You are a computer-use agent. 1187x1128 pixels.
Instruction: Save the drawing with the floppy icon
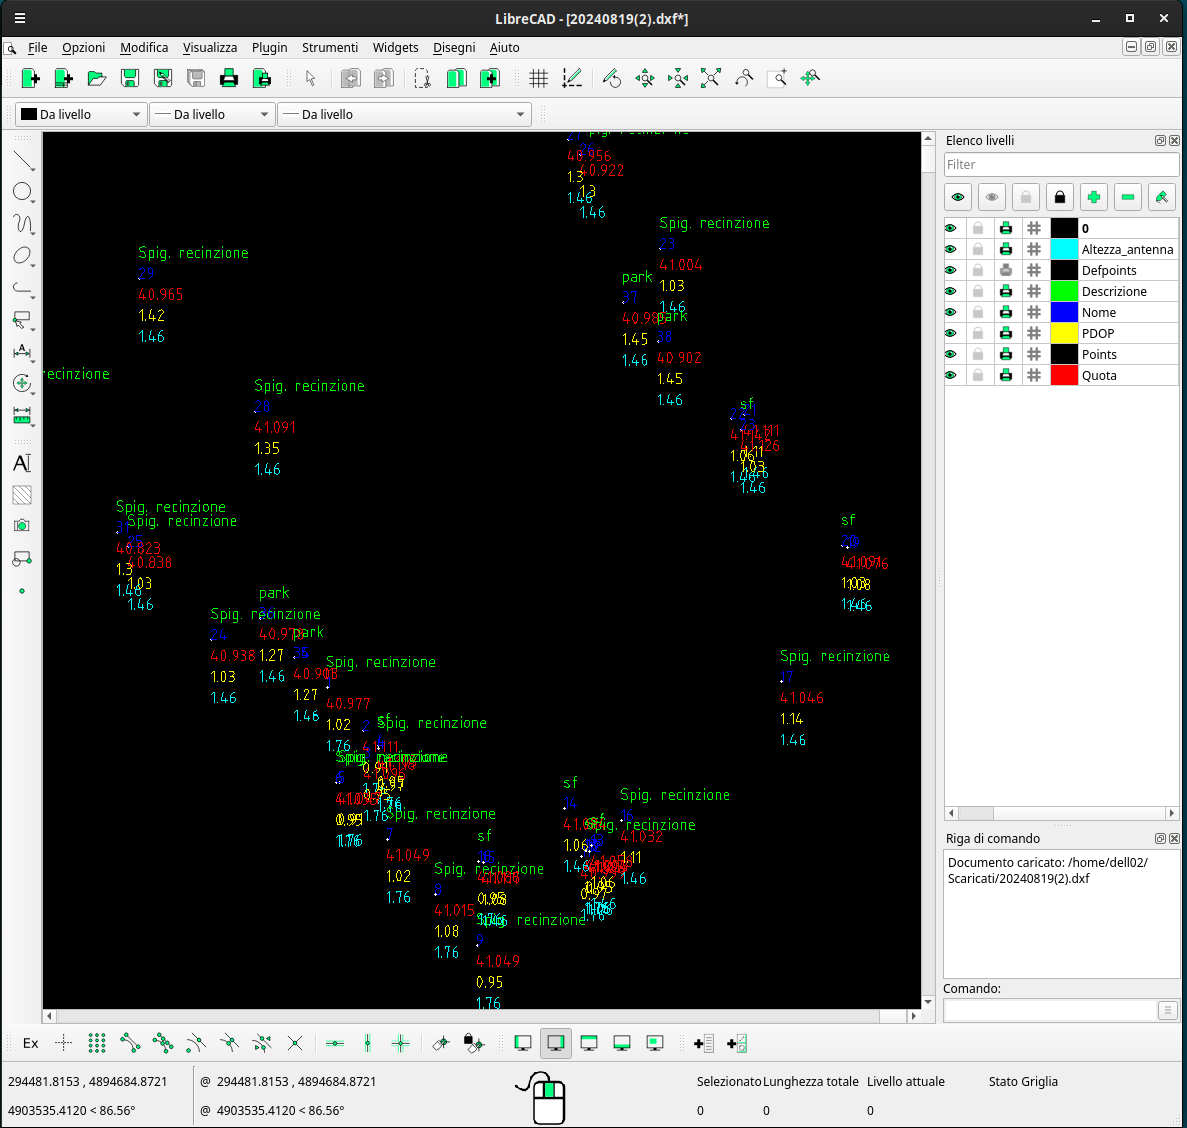point(130,78)
